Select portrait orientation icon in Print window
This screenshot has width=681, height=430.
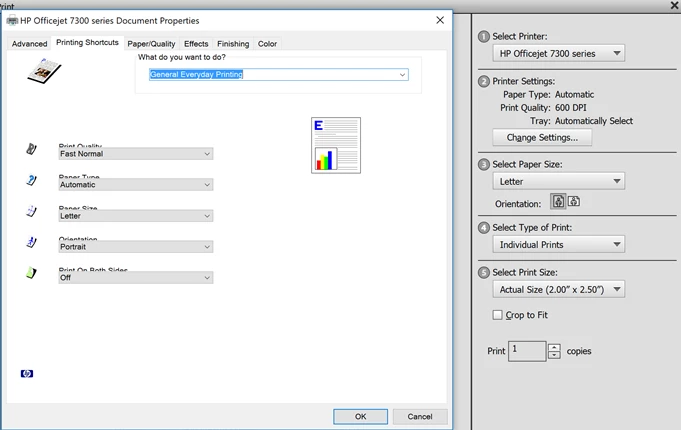(x=559, y=202)
